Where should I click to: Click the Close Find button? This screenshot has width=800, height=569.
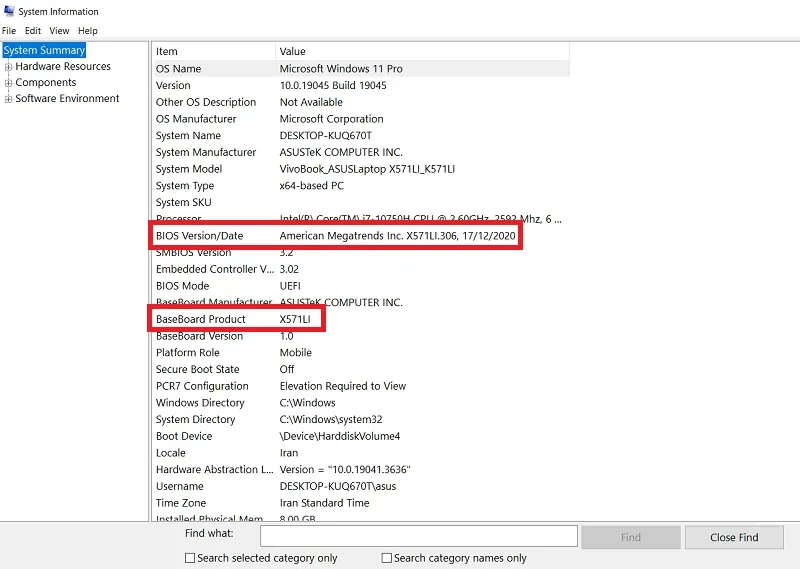point(734,537)
